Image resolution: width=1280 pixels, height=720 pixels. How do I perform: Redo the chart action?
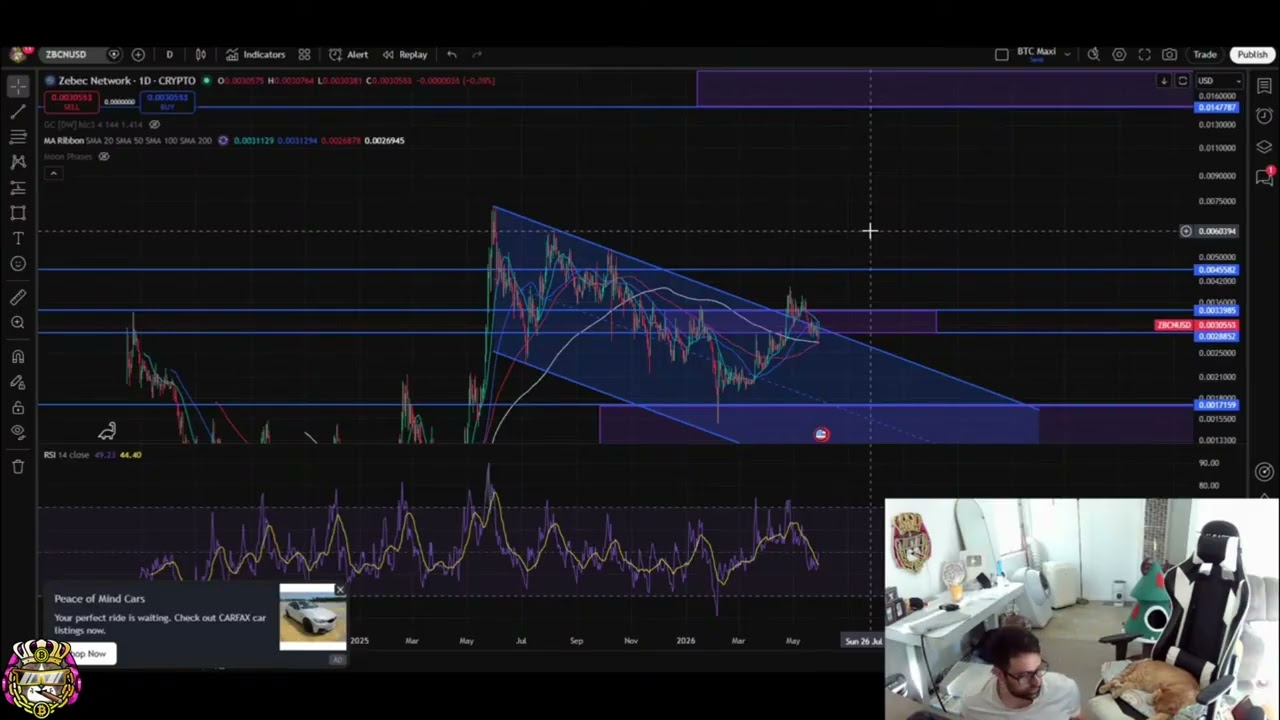[477, 54]
